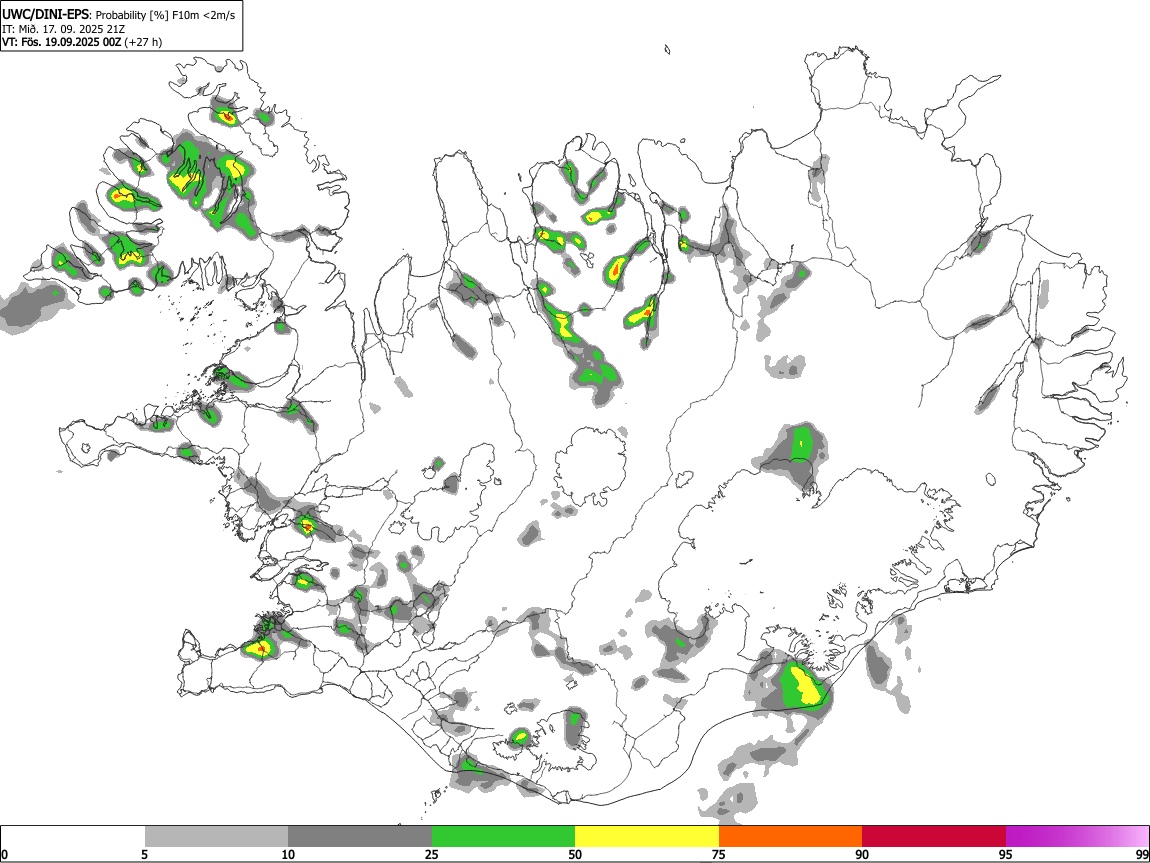Click the 'VT: Fös. 19.09.2025 00Z' valid time
Screen dimensions: 1150x863
(62, 42)
